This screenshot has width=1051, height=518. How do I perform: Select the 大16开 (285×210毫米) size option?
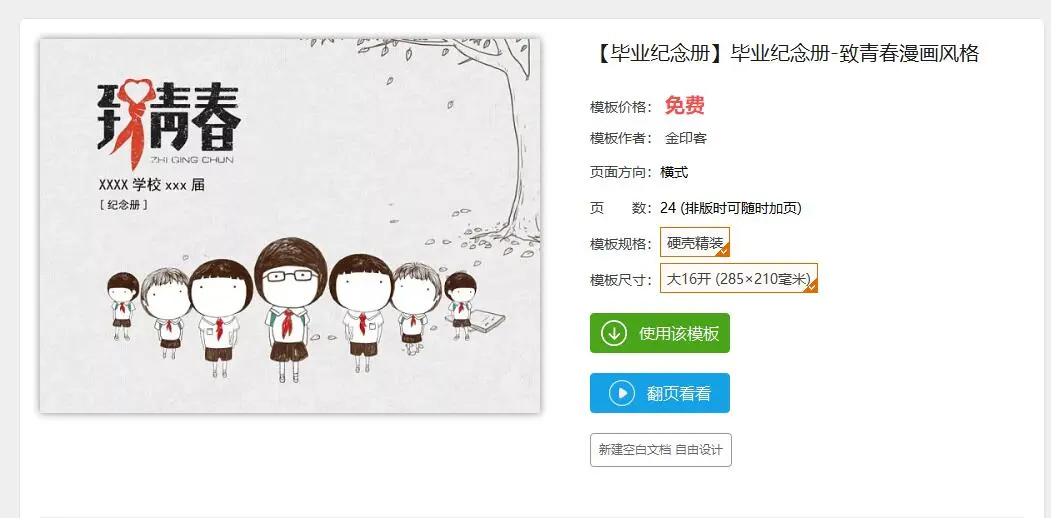tap(739, 278)
